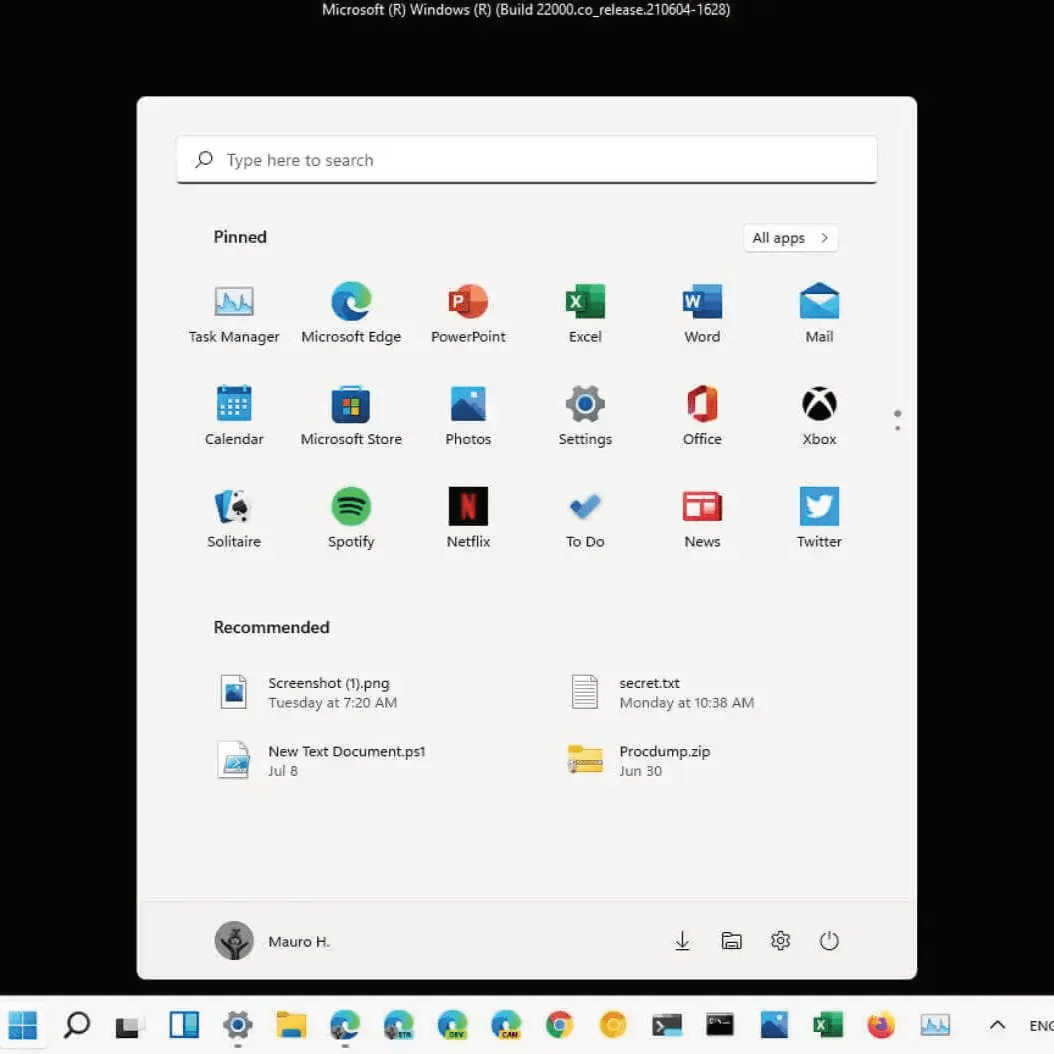Open the Twitter app

[818, 505]
